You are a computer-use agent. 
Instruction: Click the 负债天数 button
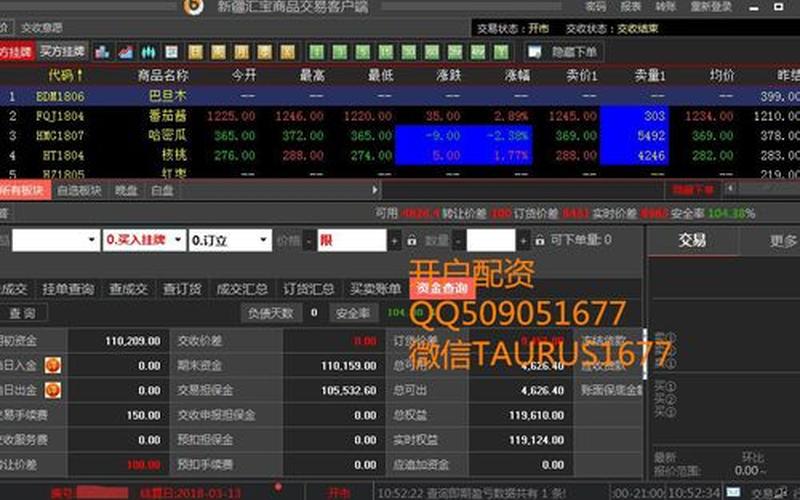point(271,313)
